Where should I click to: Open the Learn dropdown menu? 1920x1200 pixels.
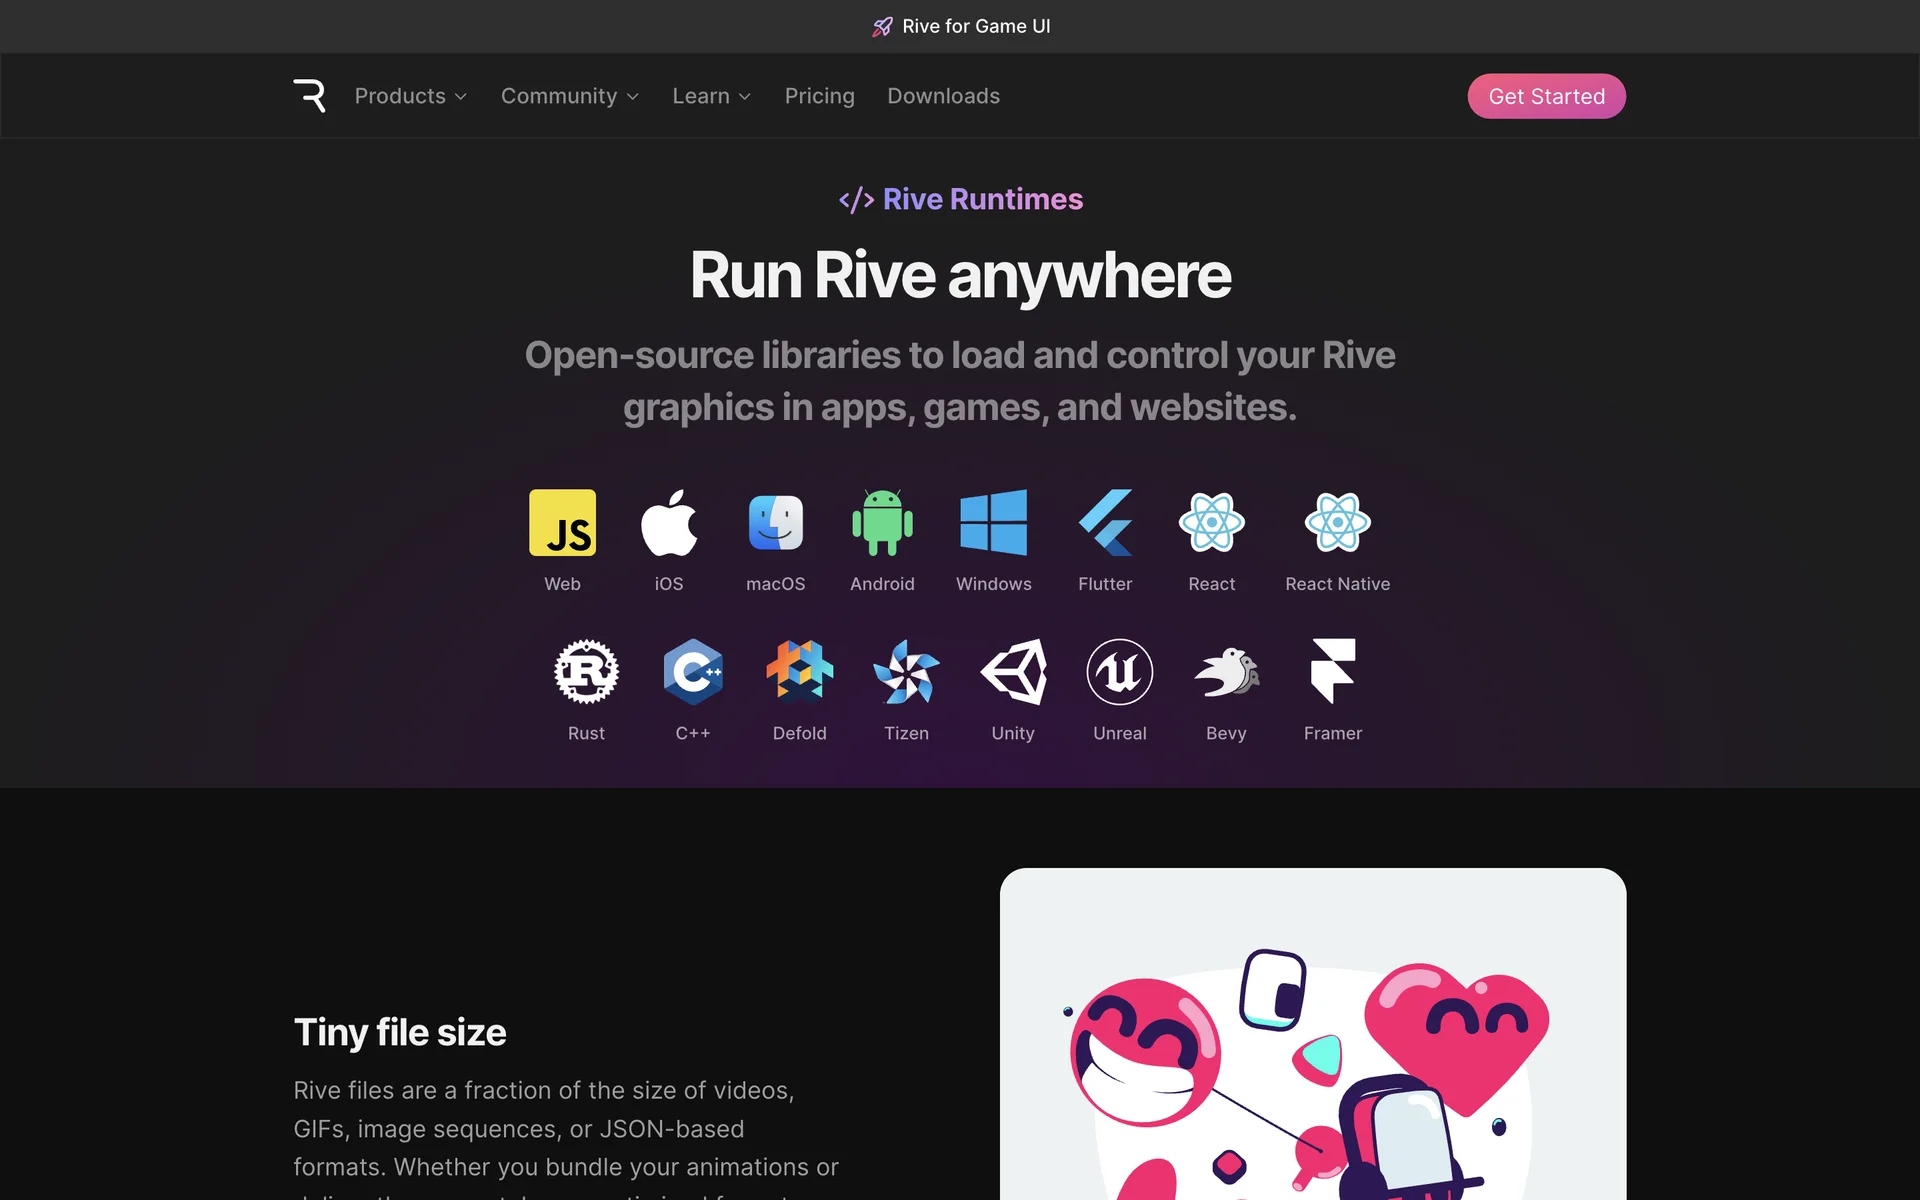[x=711, y=96]
